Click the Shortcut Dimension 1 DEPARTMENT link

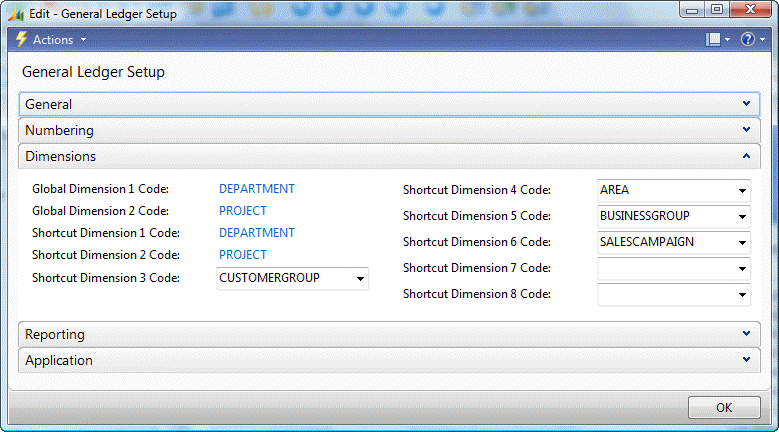point(257,232)
